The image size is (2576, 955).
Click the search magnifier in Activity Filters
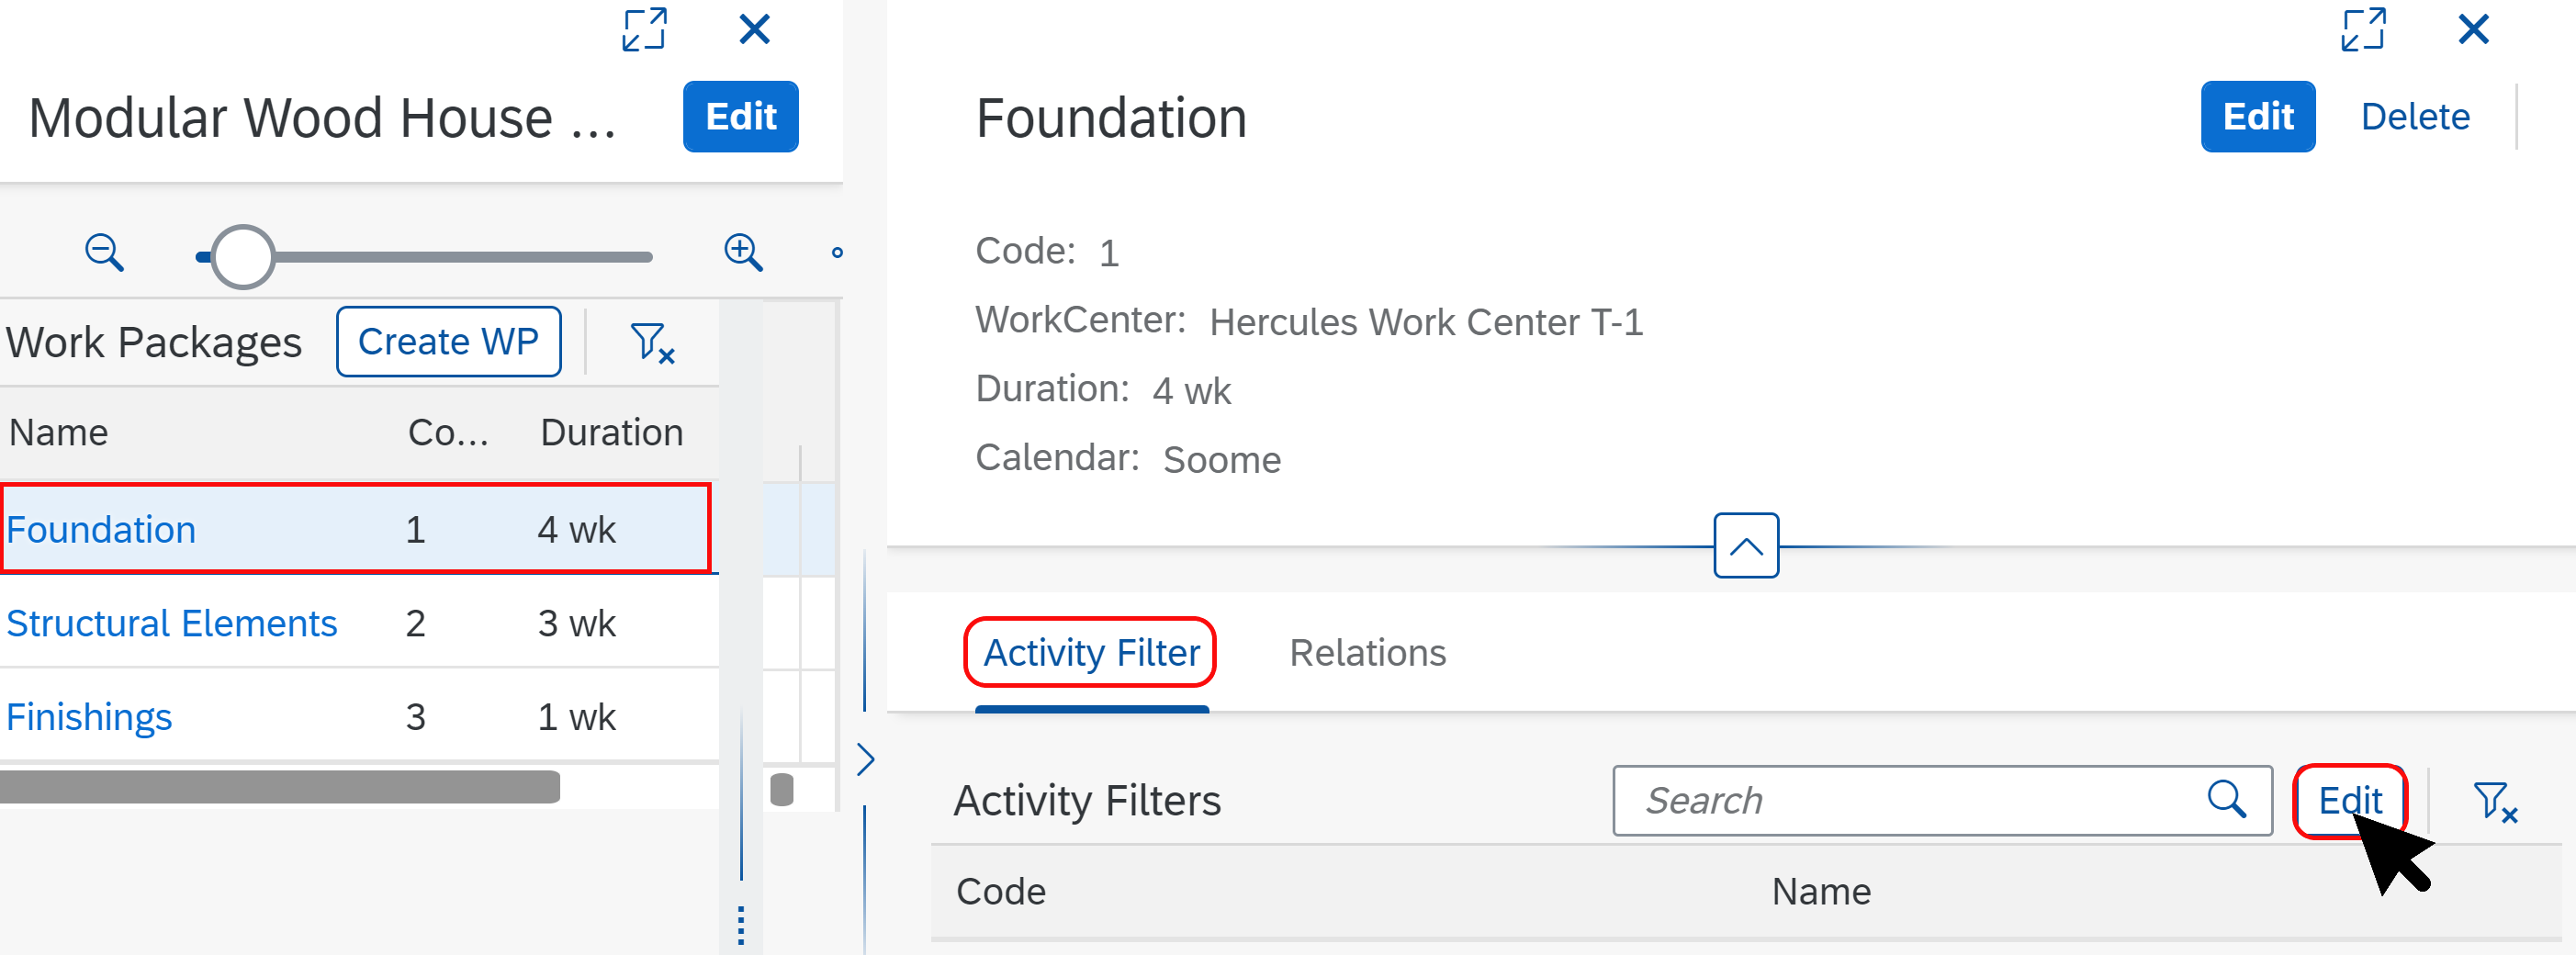pos(2227,800)
